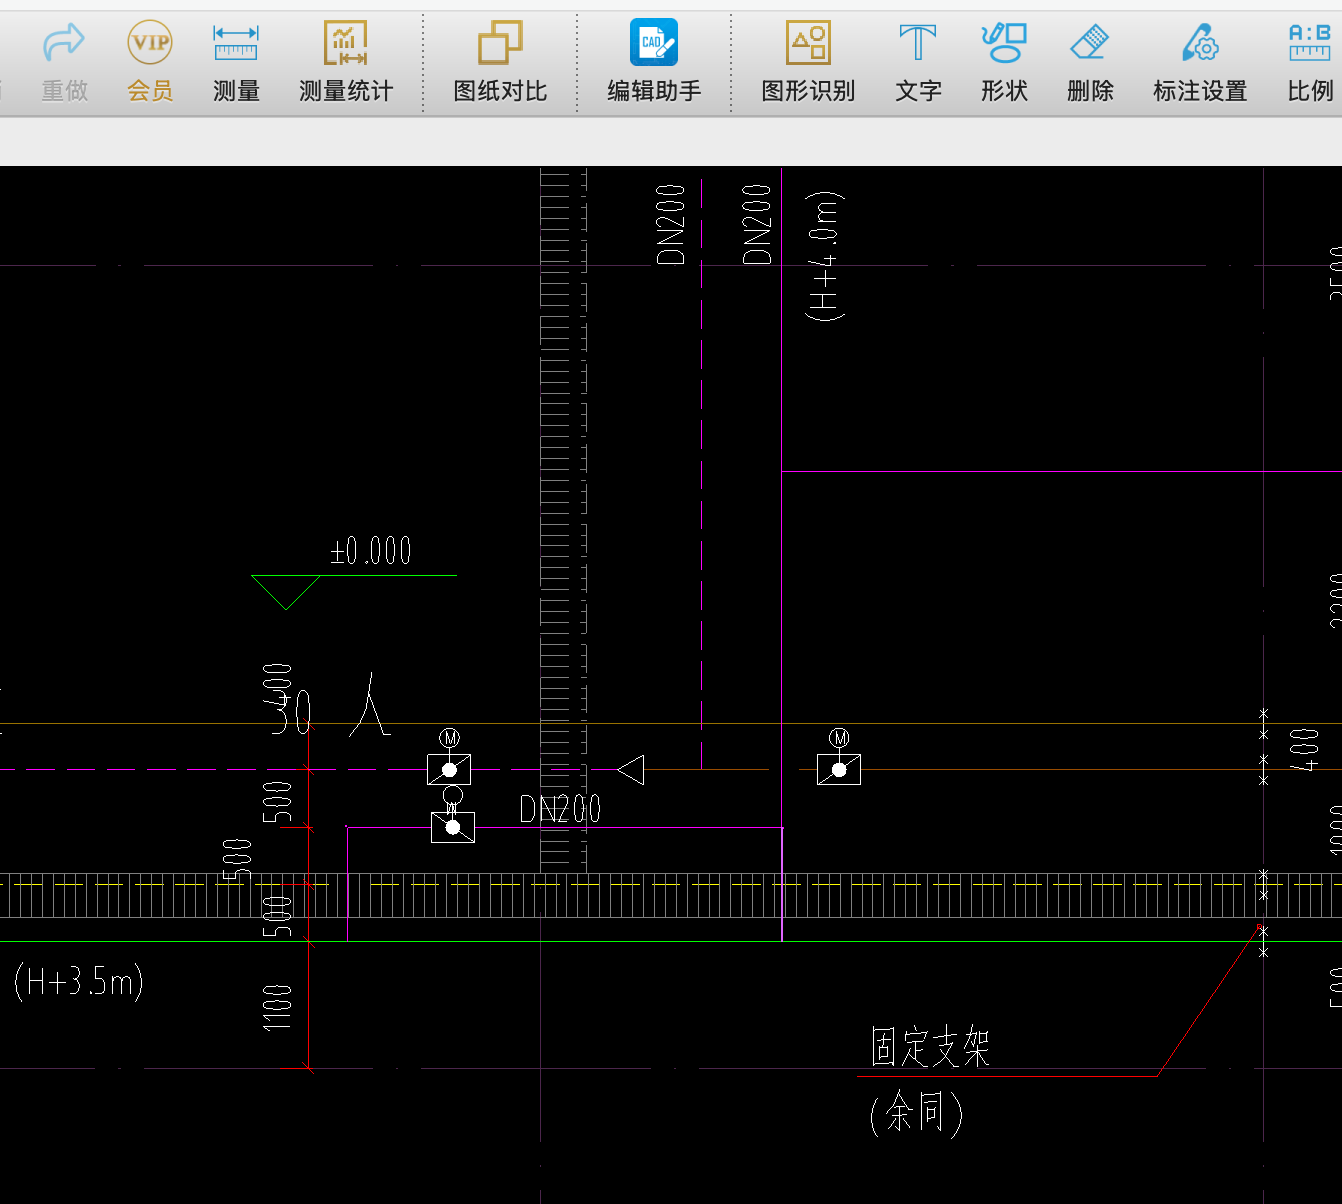Image resolution: width=1342 pixels, height=1204 pixels.
Task: Click the left-pointing flow arrow symbol
Action: pyautogui.click(x=631, y=770)
